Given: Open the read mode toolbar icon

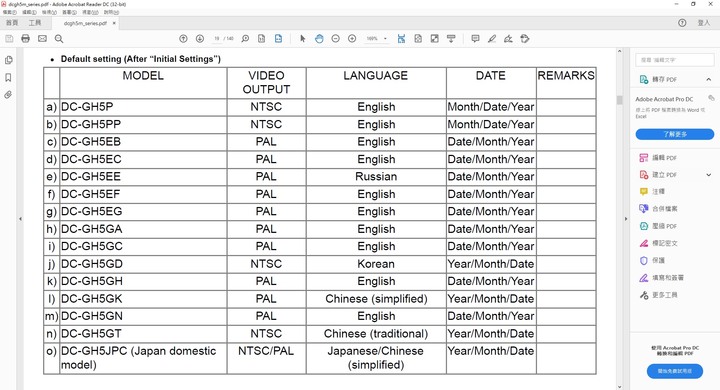Looking at the screenshot, I should (451, 39).
